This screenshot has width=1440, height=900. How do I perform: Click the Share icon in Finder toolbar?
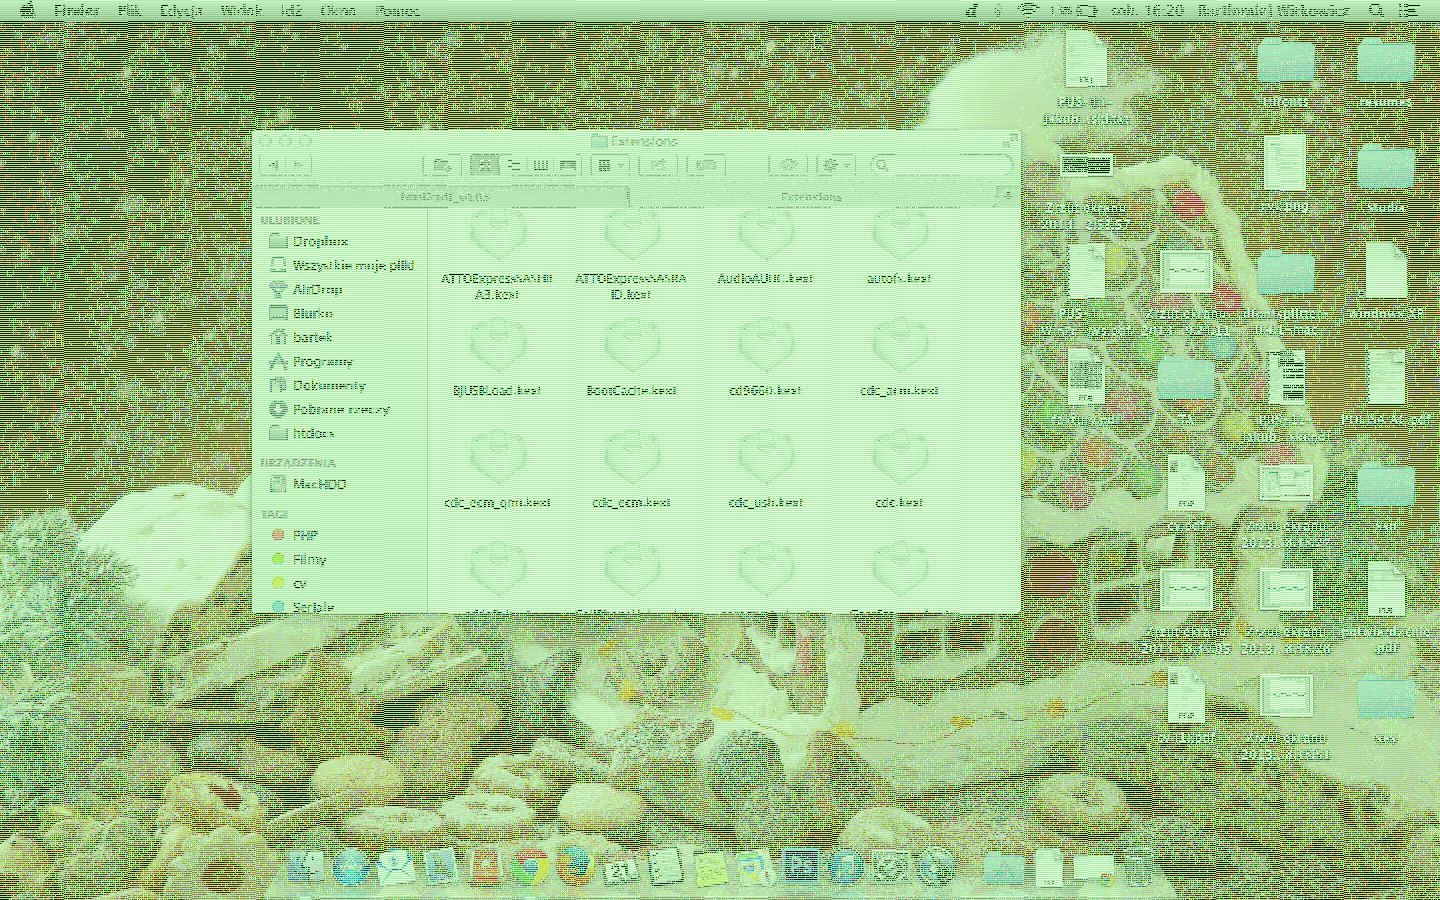pos(658,165)
